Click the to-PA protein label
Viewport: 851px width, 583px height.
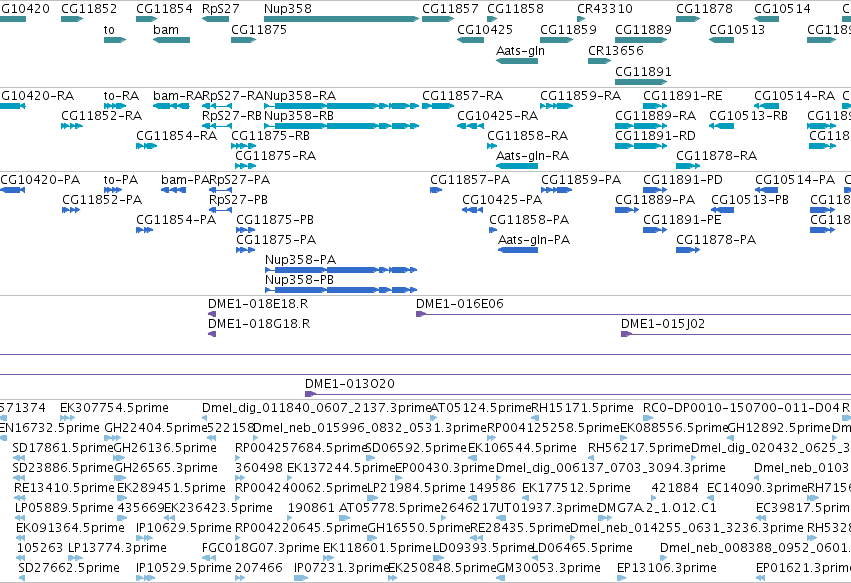(x=121, y=180)
